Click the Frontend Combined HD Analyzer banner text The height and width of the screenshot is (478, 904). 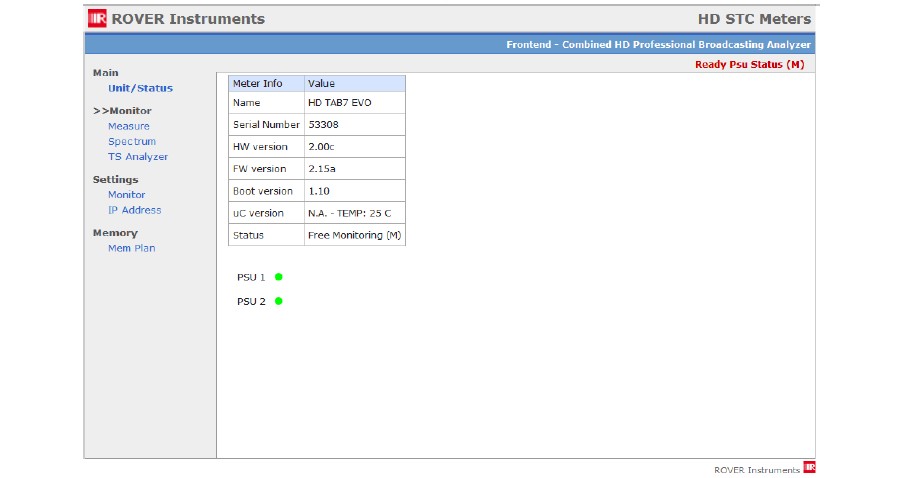658,44
